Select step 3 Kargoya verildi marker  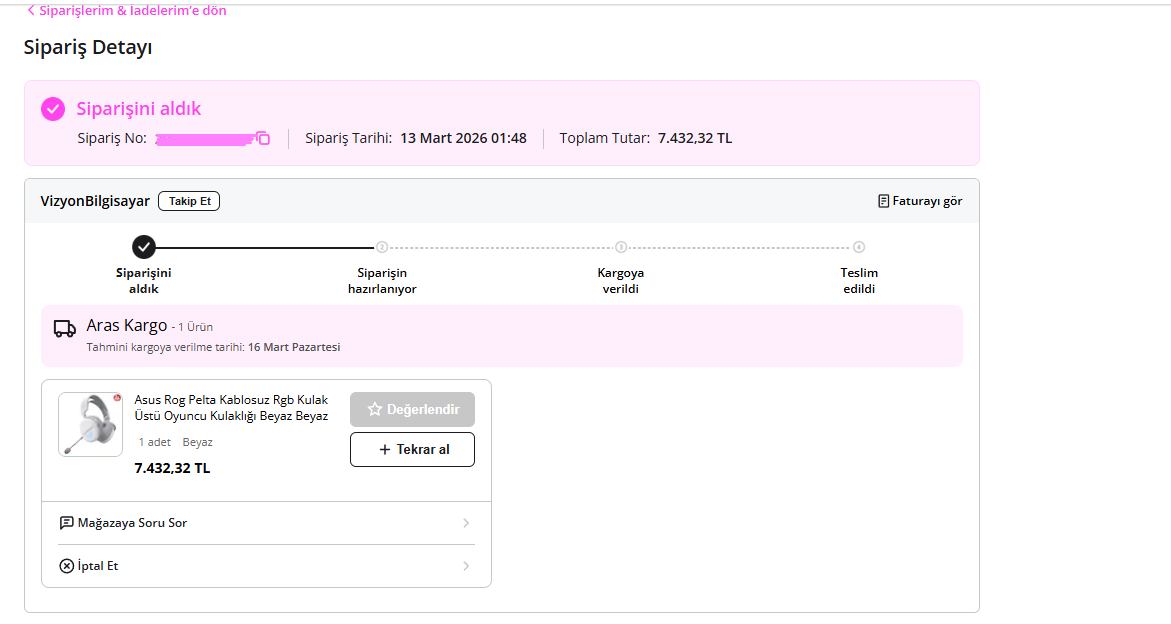coord(621,247)
